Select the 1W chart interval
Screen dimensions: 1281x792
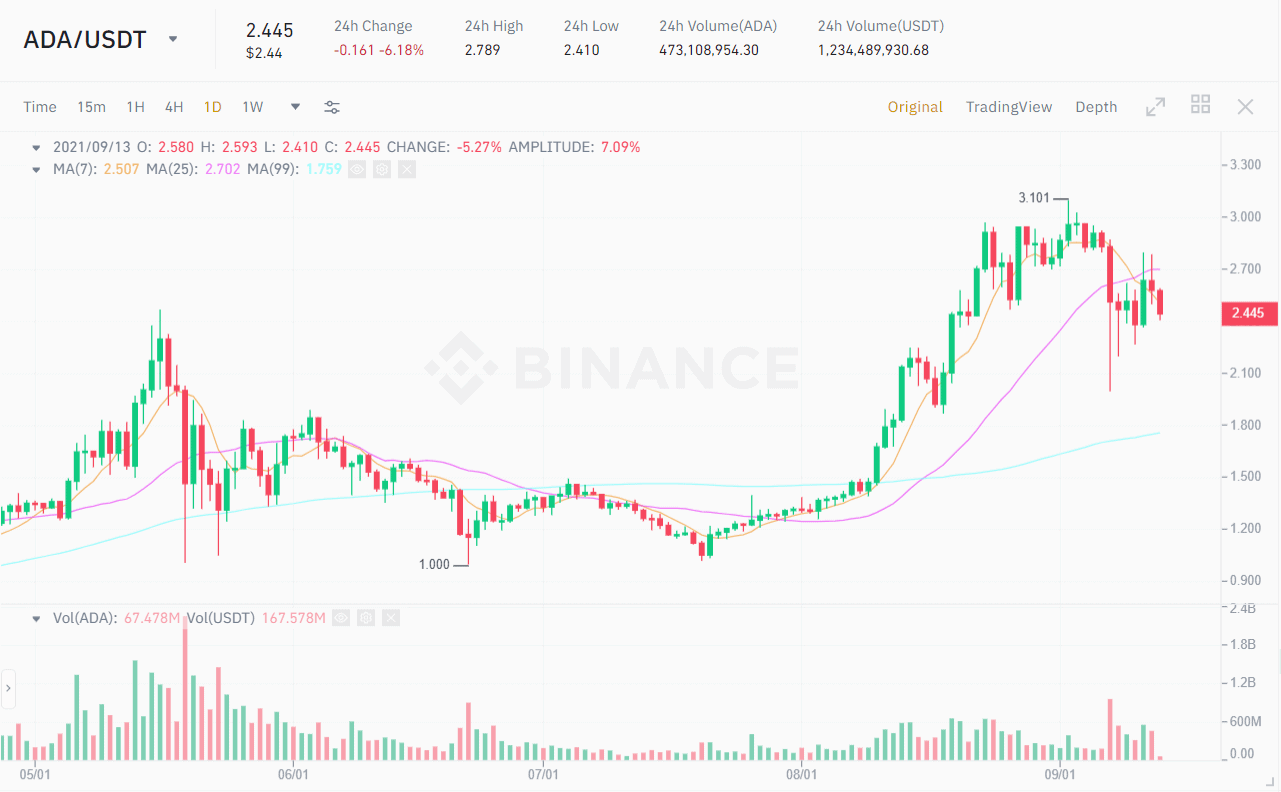tap(252, 107)
